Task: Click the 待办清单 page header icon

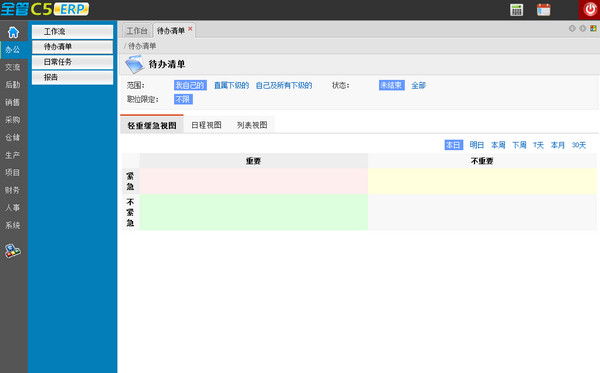Action: 134,64
